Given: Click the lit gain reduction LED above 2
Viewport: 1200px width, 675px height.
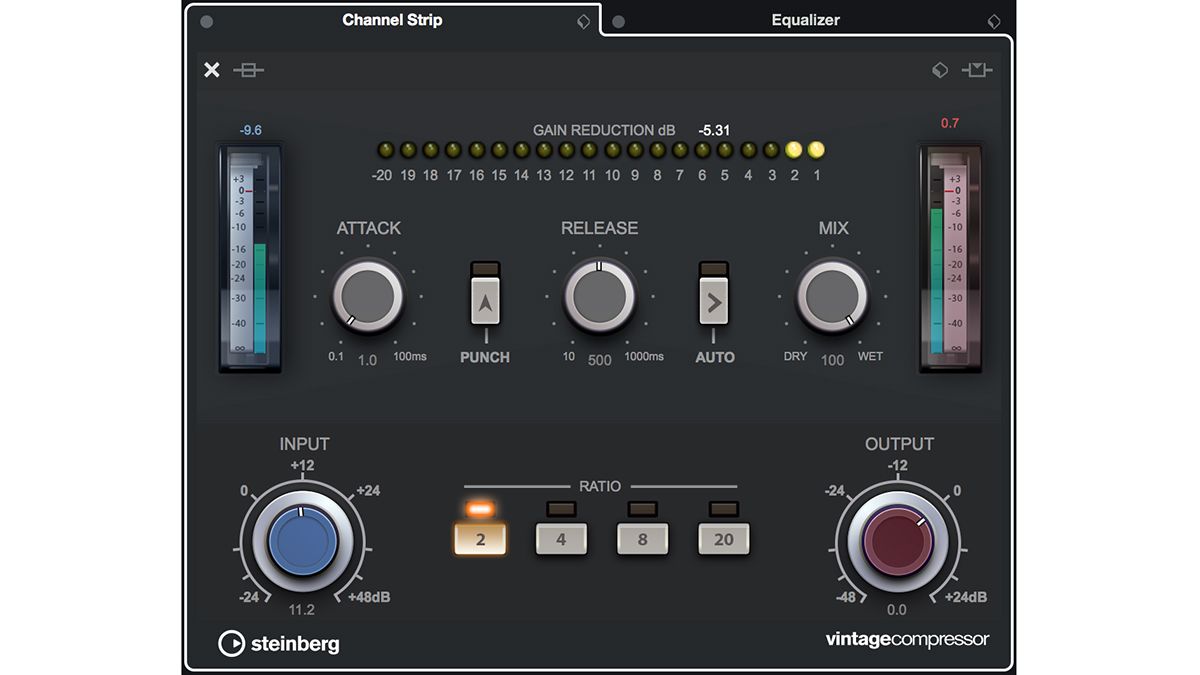Looking at the screenshot, I should pos(794,150).
